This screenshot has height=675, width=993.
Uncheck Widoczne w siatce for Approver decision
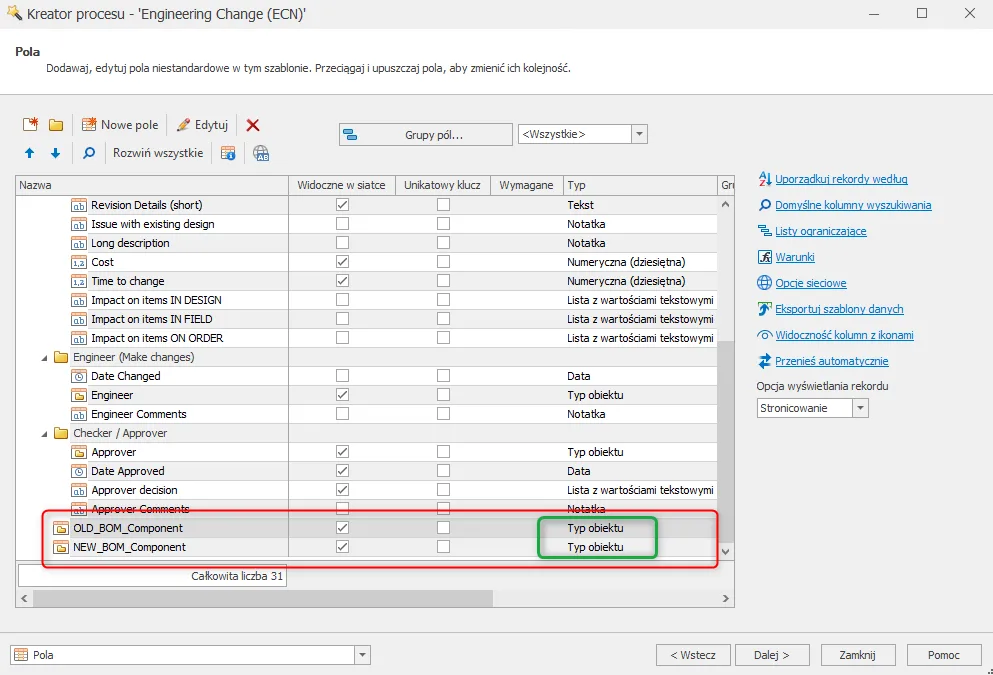[x=342, y=489]
